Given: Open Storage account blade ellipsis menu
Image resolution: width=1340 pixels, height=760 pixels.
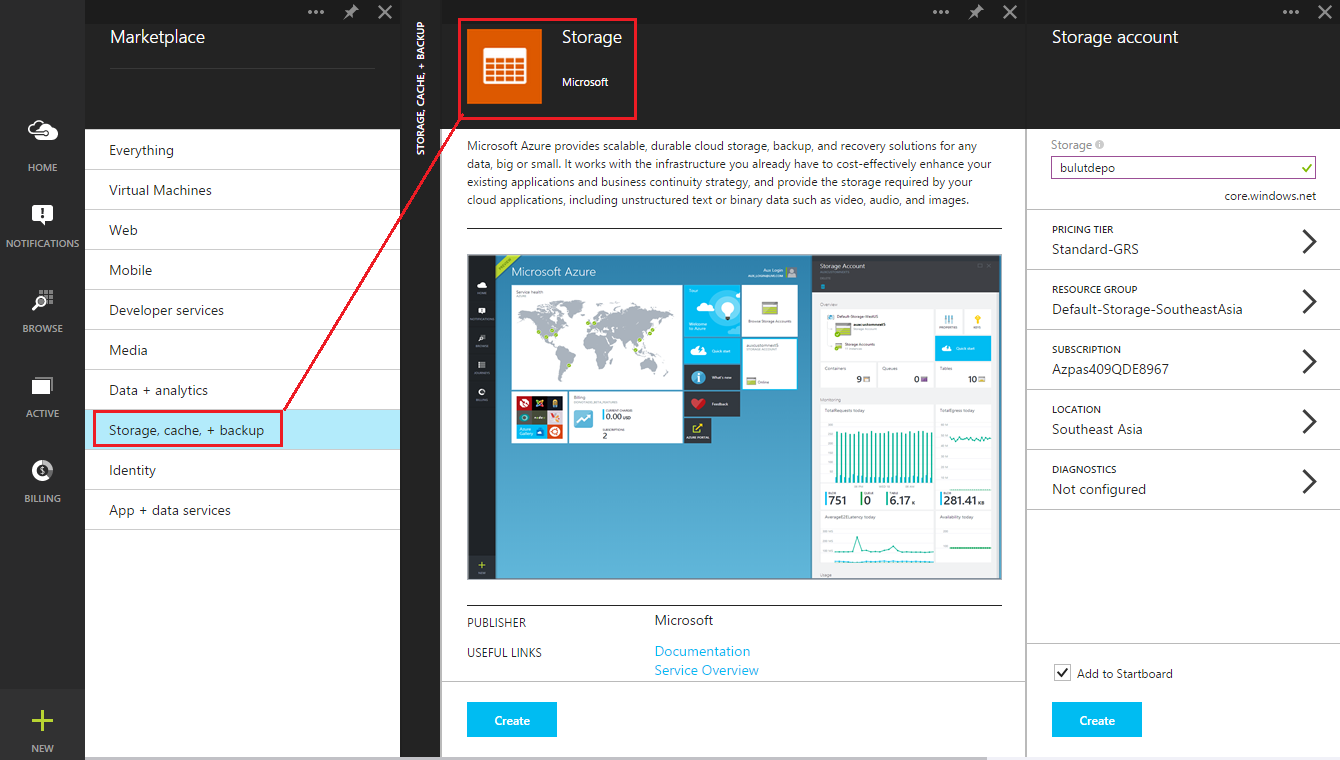Looking at the screenshot, I should click(x=1291, y=12).
